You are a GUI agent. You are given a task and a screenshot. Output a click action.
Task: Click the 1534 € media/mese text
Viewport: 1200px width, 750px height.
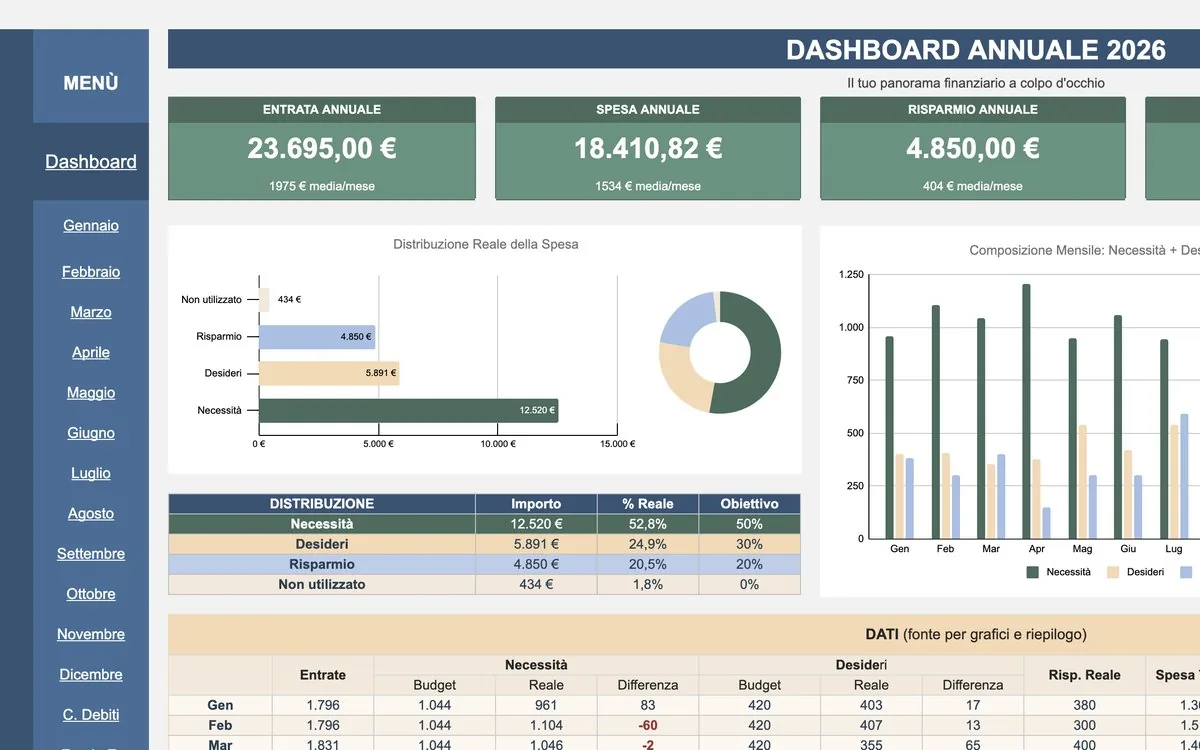[x=648, y=186]
